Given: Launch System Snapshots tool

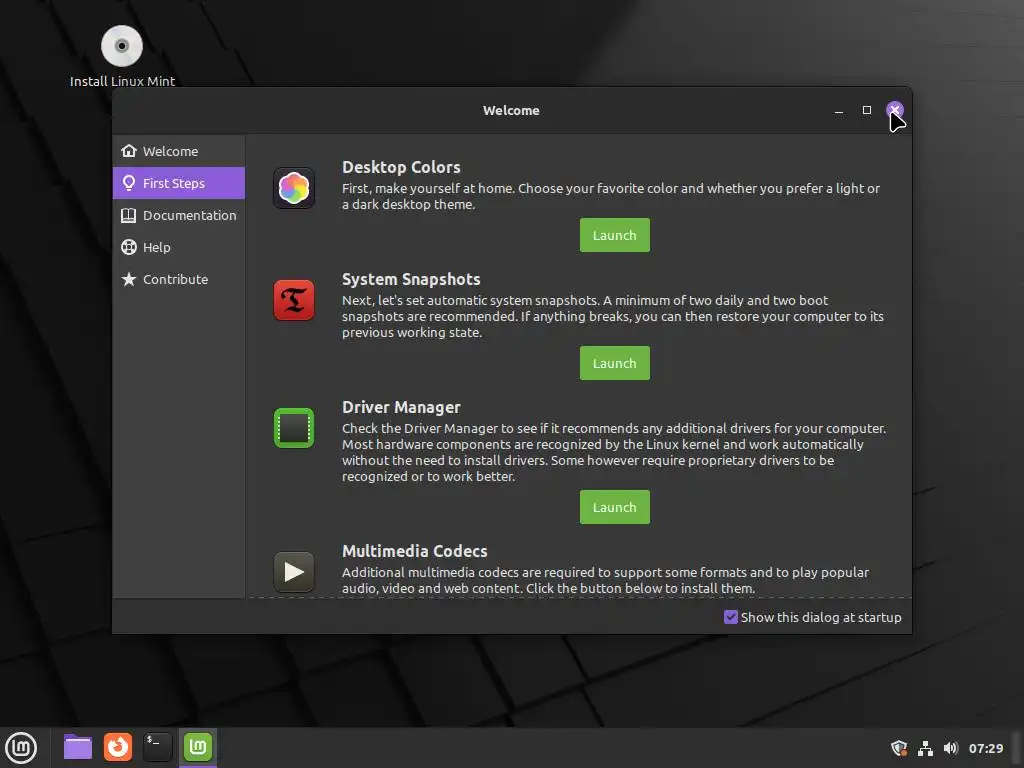Looking at the screenshot, I should (615, 363).
